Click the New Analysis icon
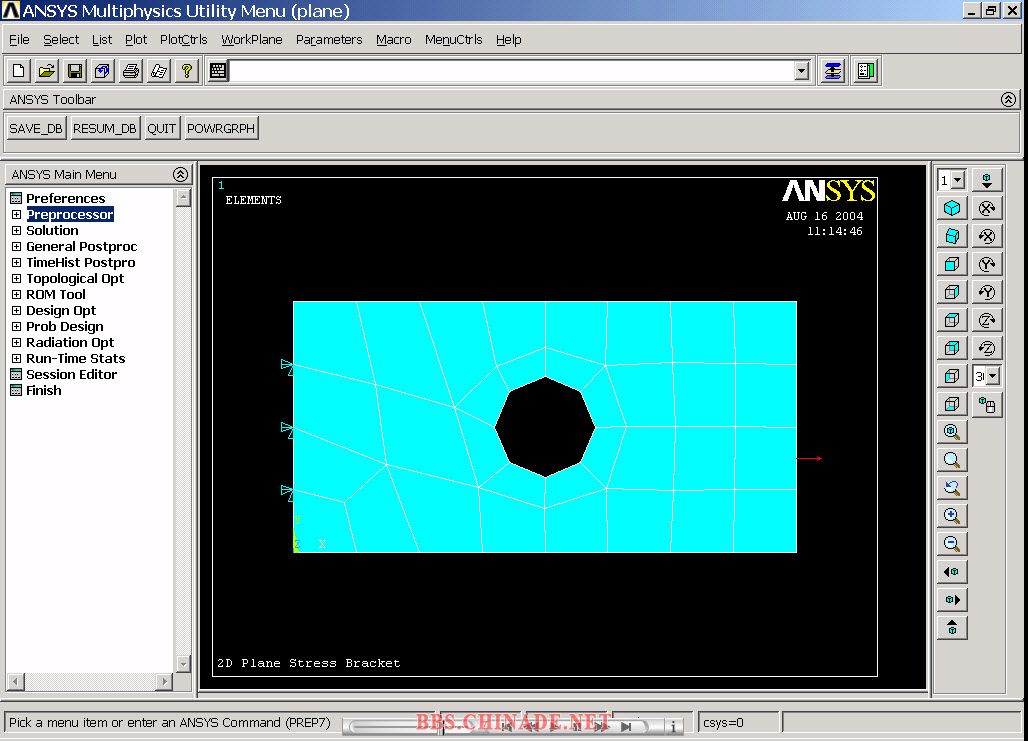The height and width of the screenshot is (741, 1028). (x=18, y=71)
